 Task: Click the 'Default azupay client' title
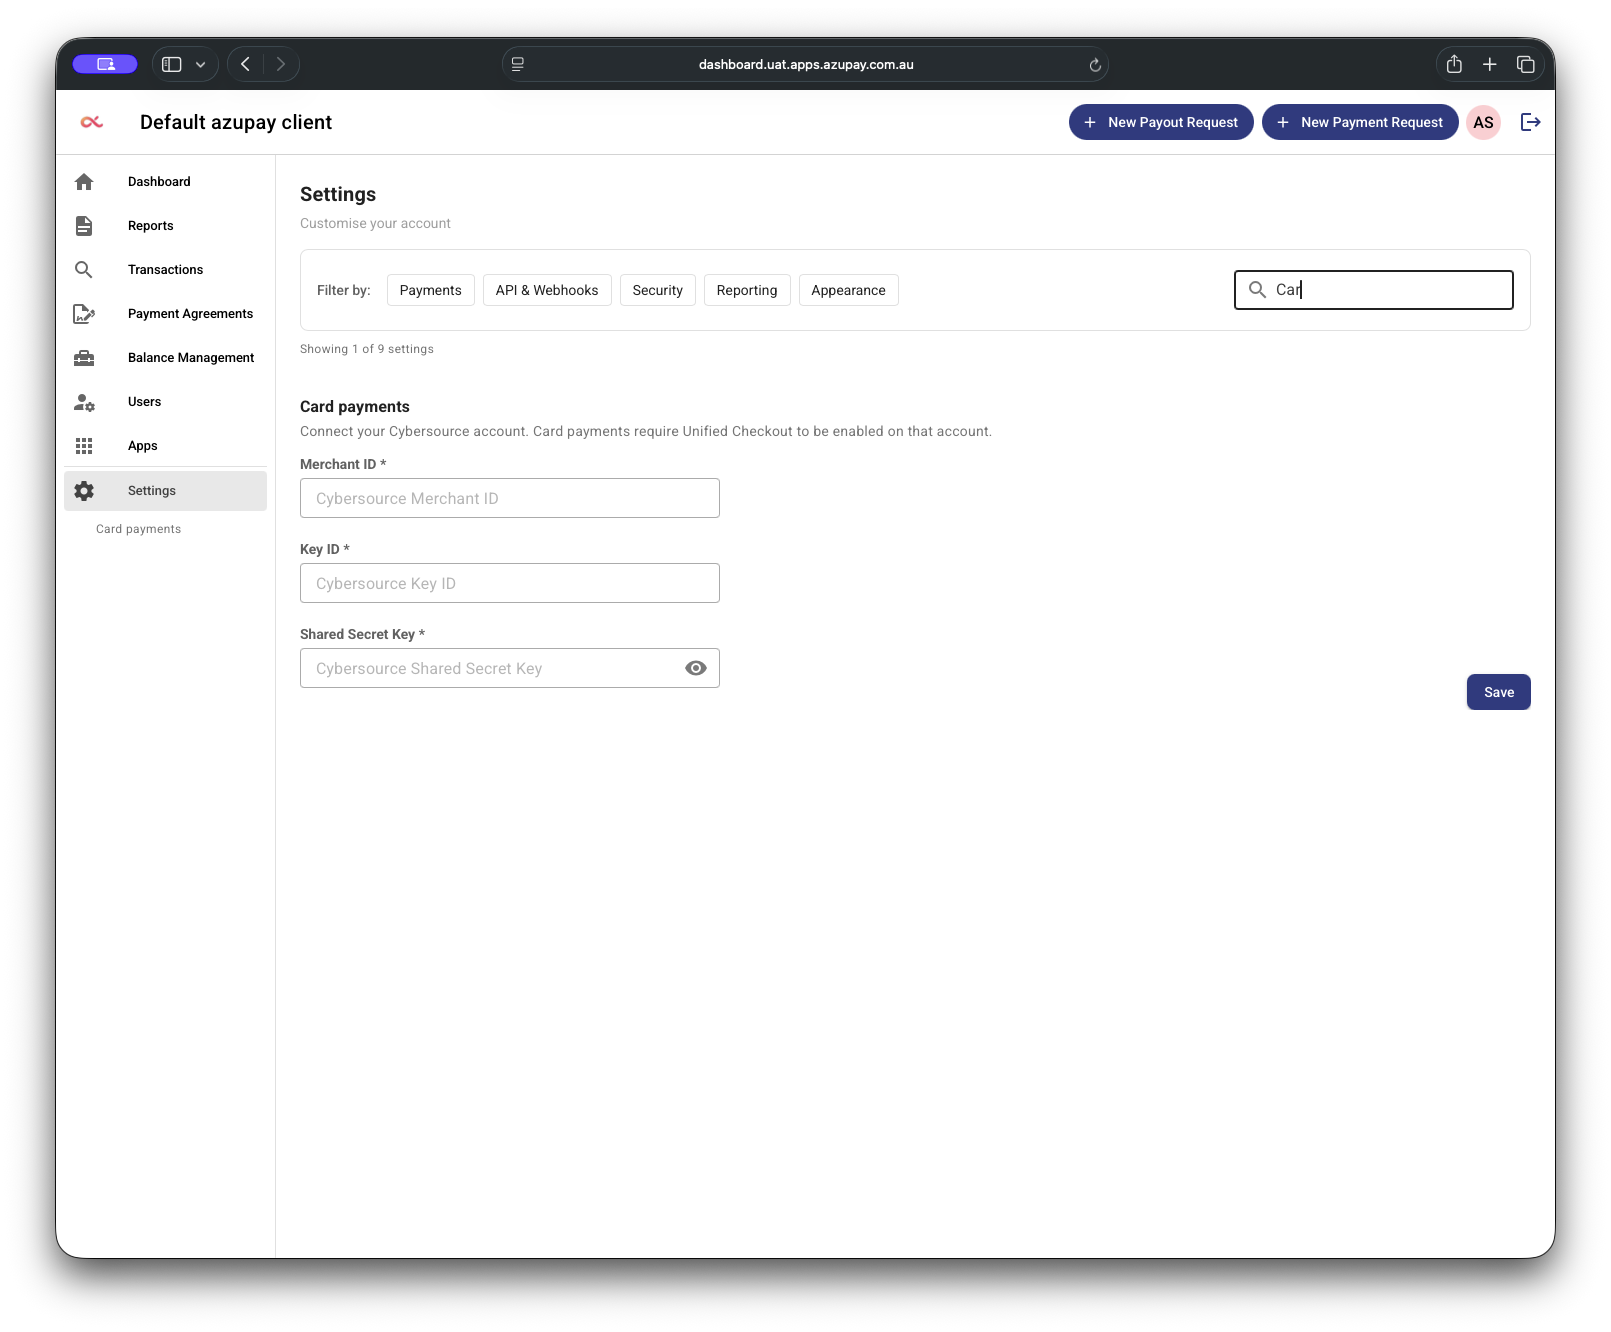236,122
